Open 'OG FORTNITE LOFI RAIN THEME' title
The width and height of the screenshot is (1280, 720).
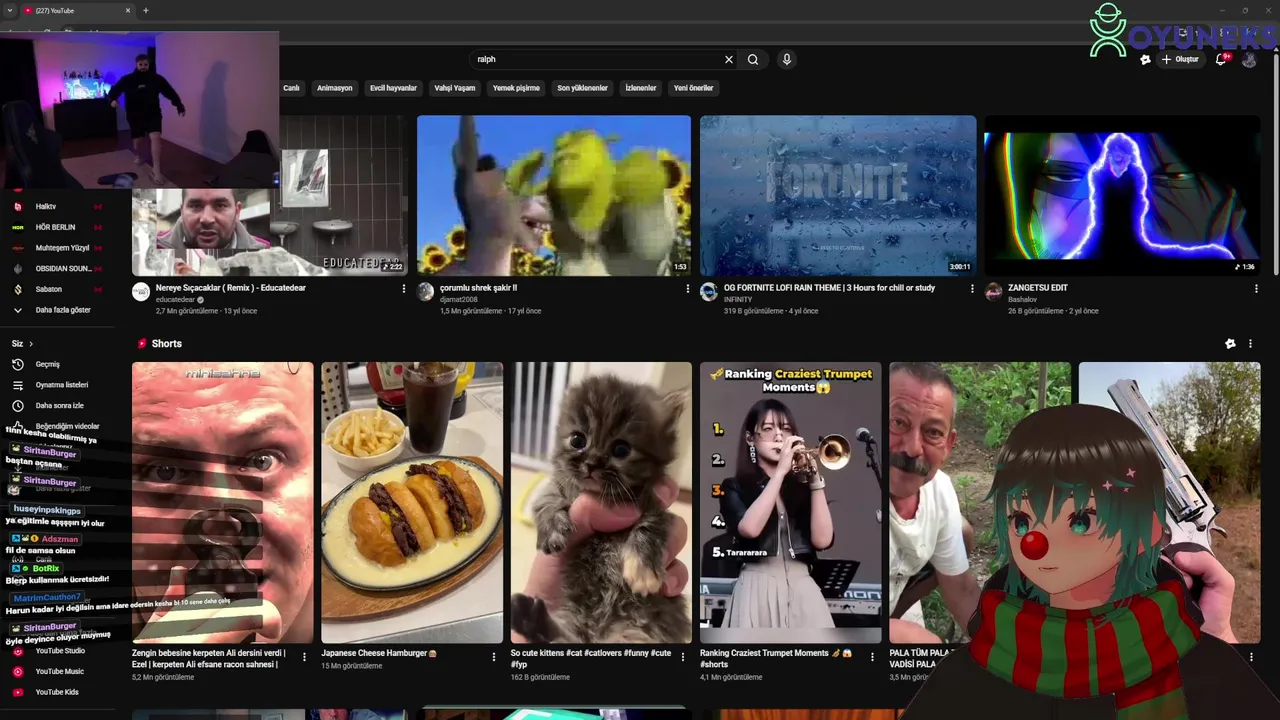point(829,288)
